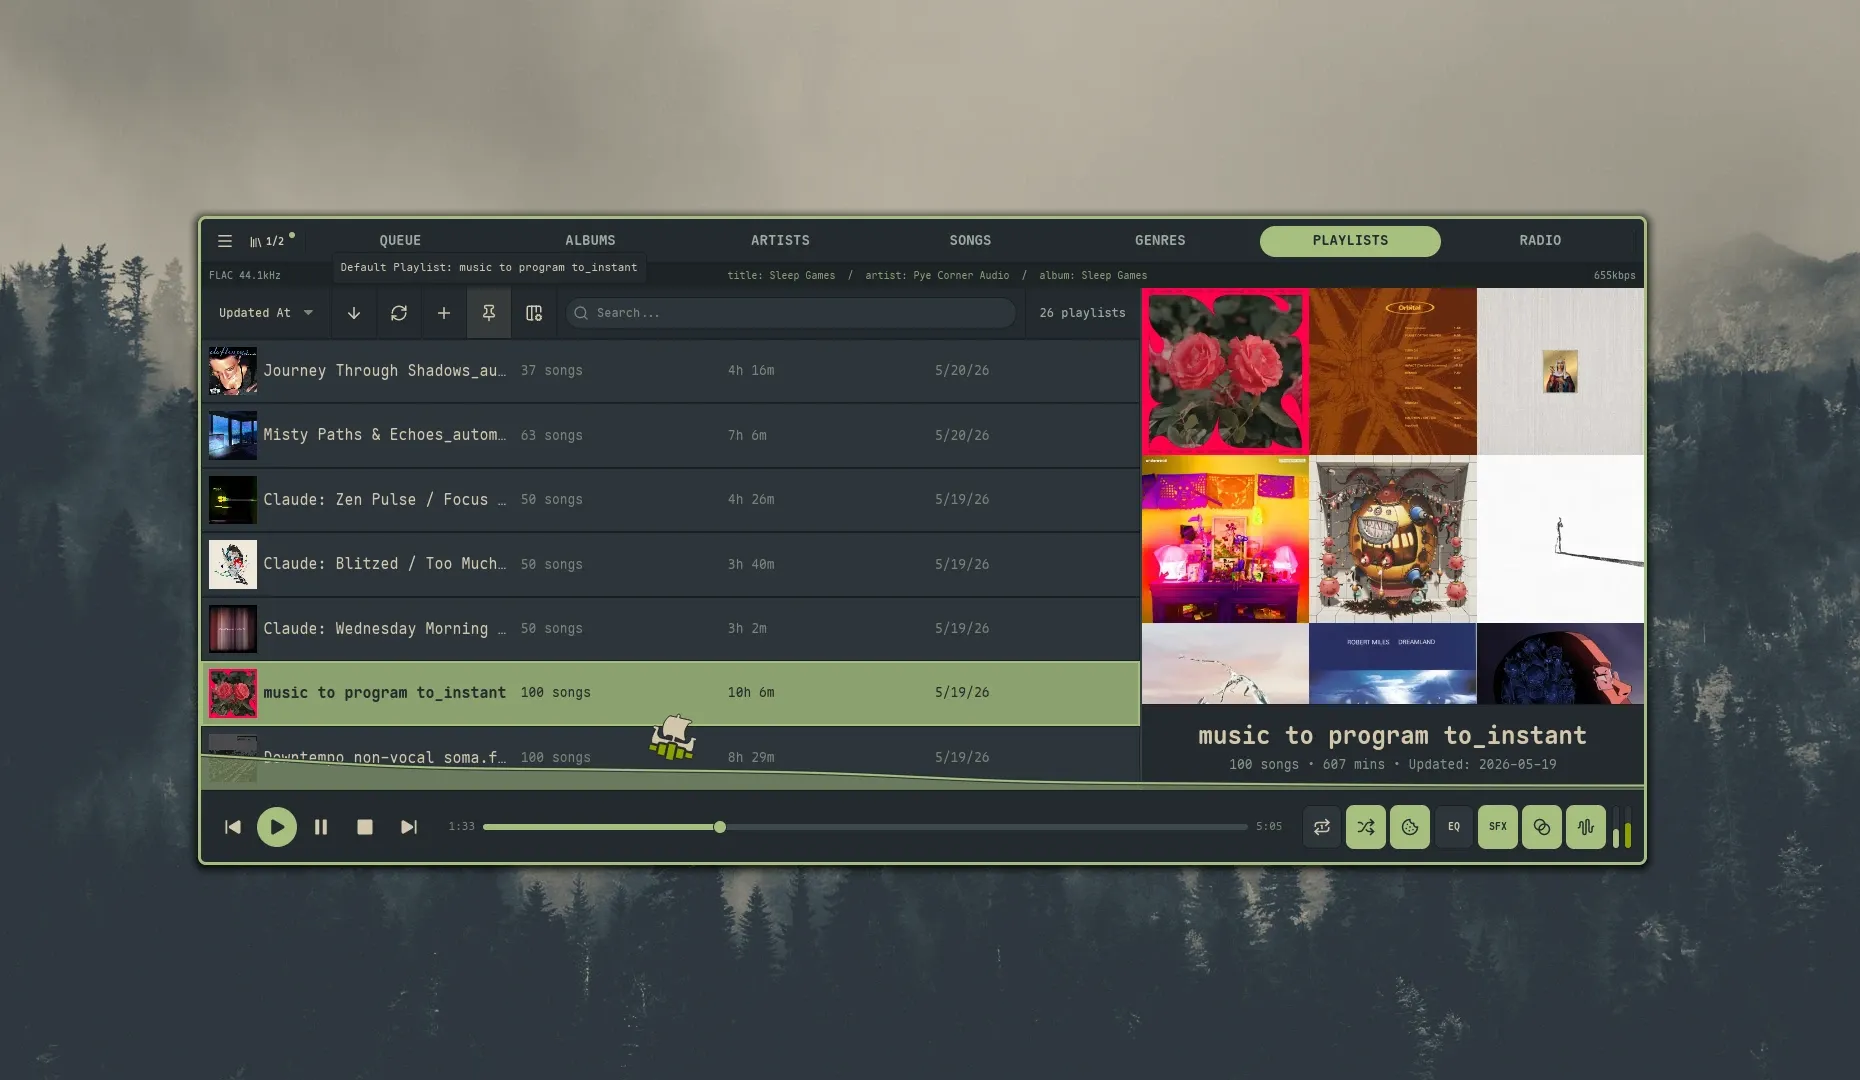Screen dimensions: 1860x1080
Task: Click the orange Orbital album cover
Action: tap(1393, 372)
